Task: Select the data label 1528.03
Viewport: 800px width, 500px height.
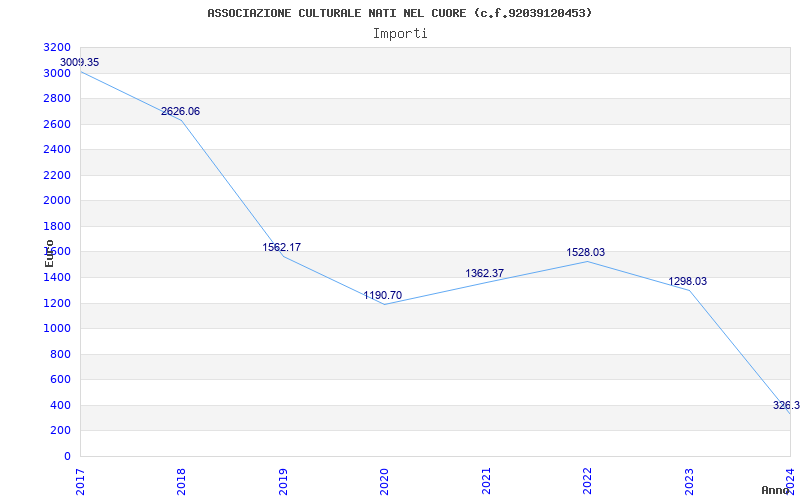Action: point(586,252)
